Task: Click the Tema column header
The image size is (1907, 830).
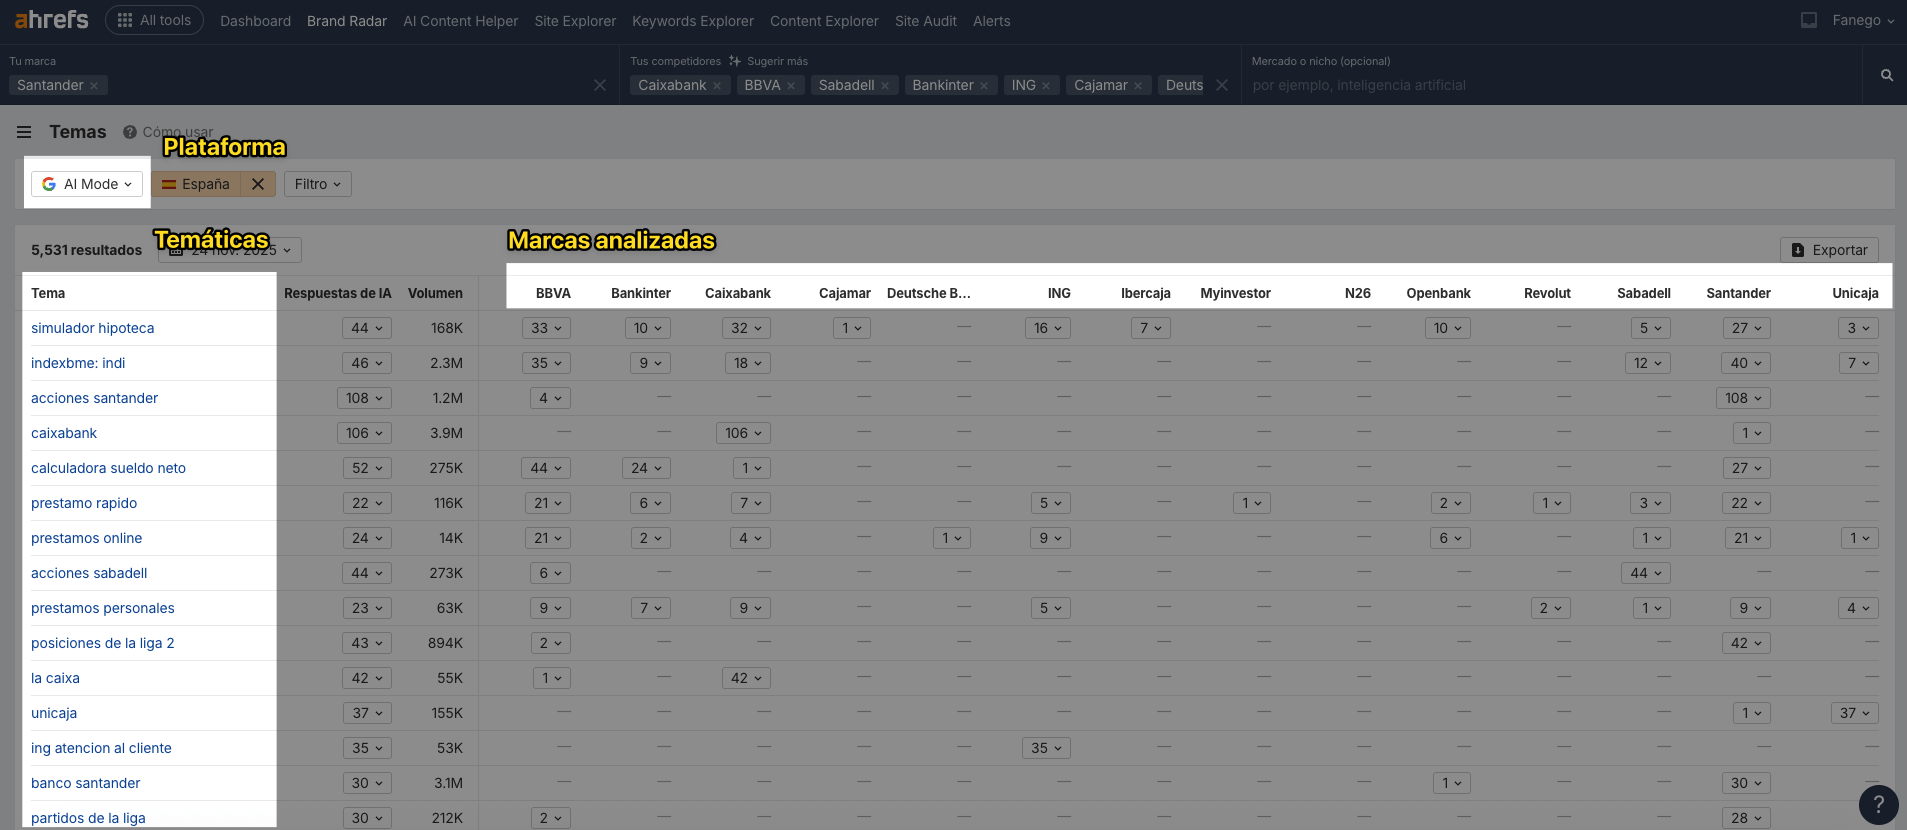Action: coord(48,293)
